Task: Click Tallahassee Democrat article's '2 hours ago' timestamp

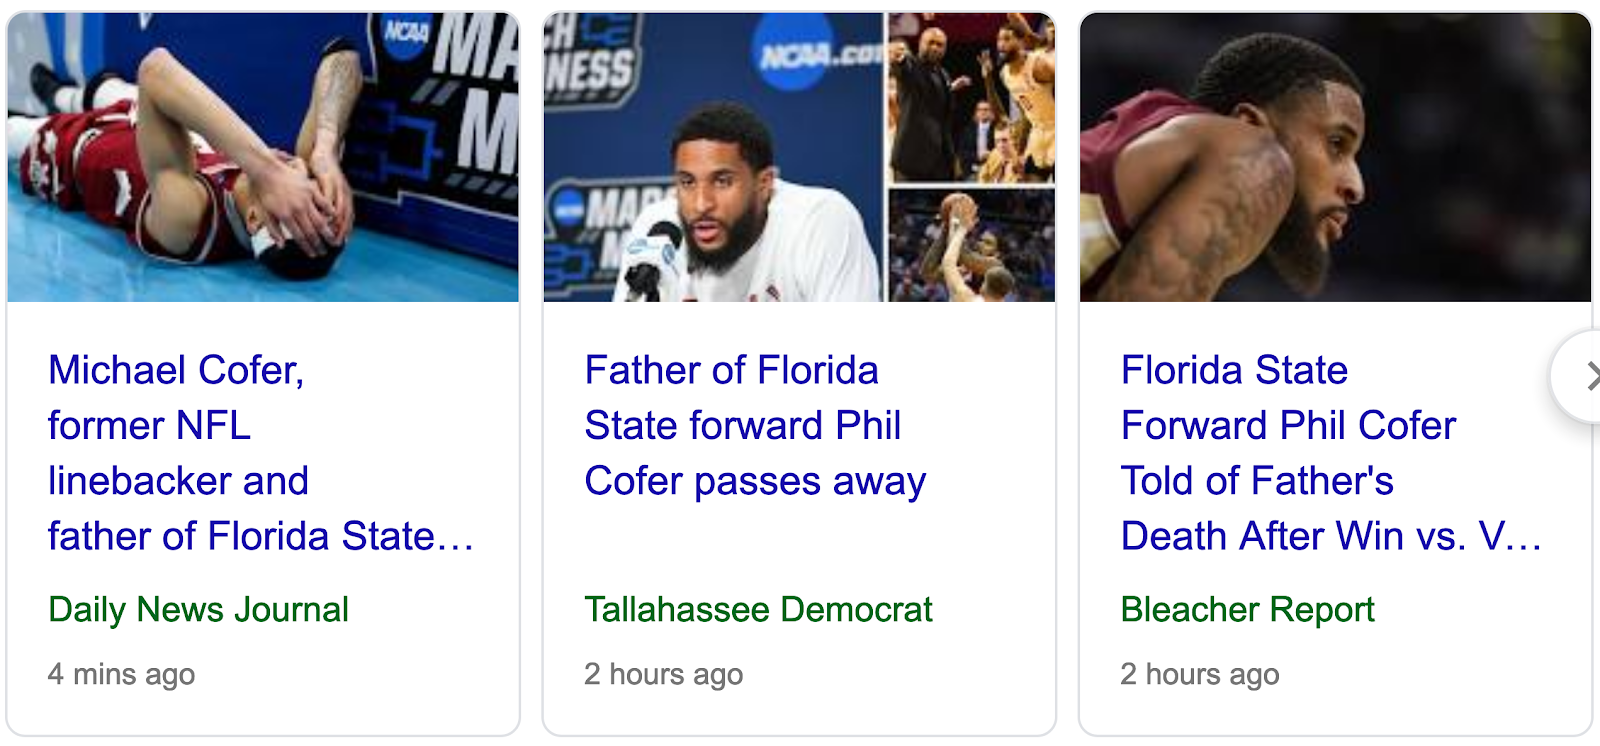Action: point(663,673)
